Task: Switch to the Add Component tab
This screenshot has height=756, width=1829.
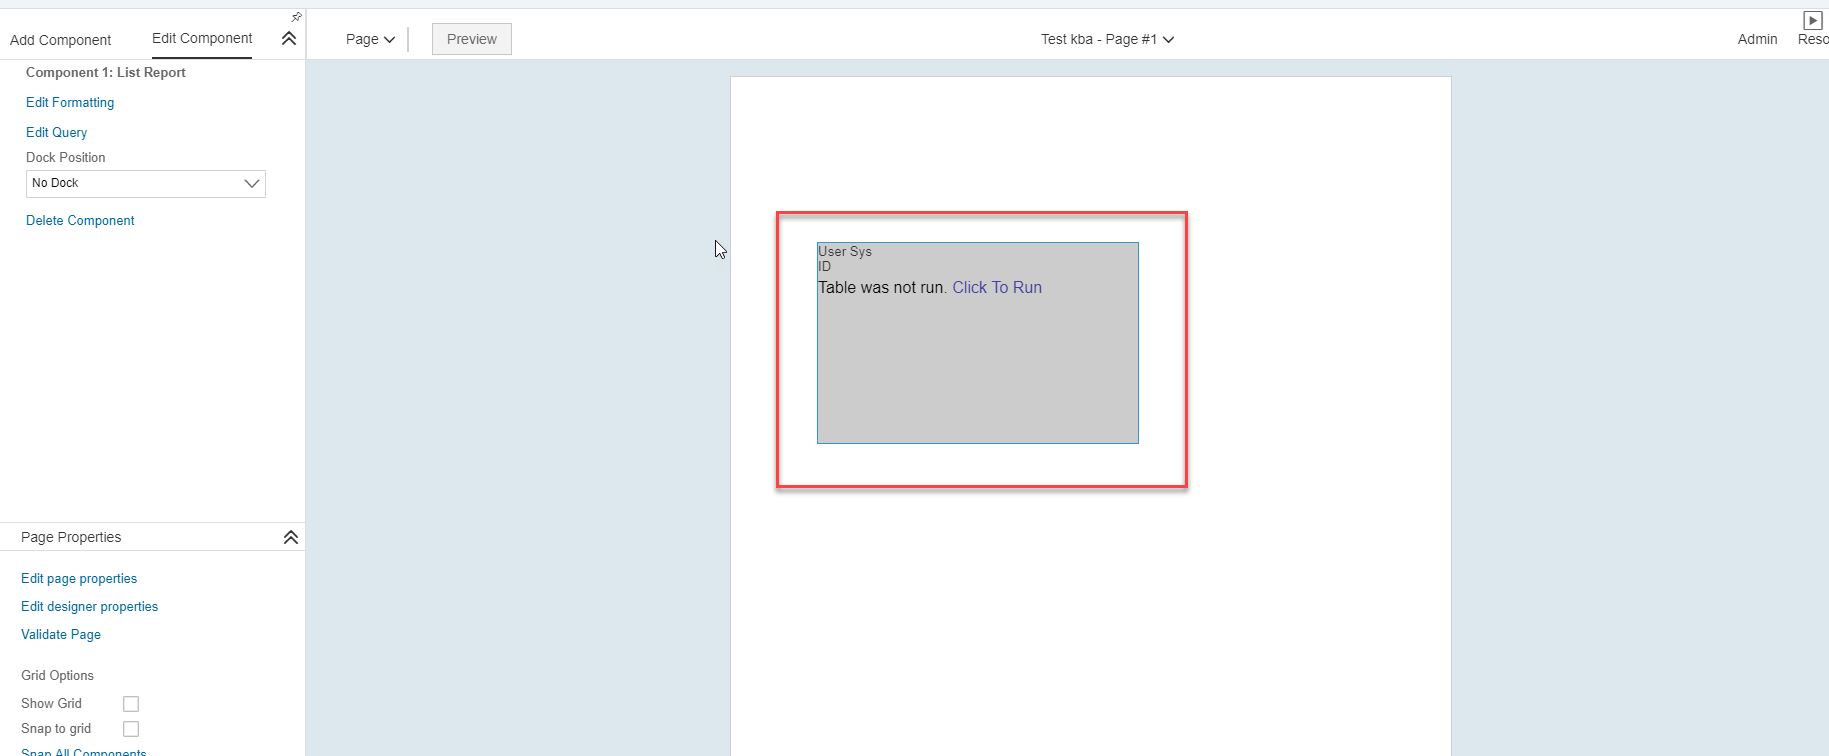Action: point(60,40)
